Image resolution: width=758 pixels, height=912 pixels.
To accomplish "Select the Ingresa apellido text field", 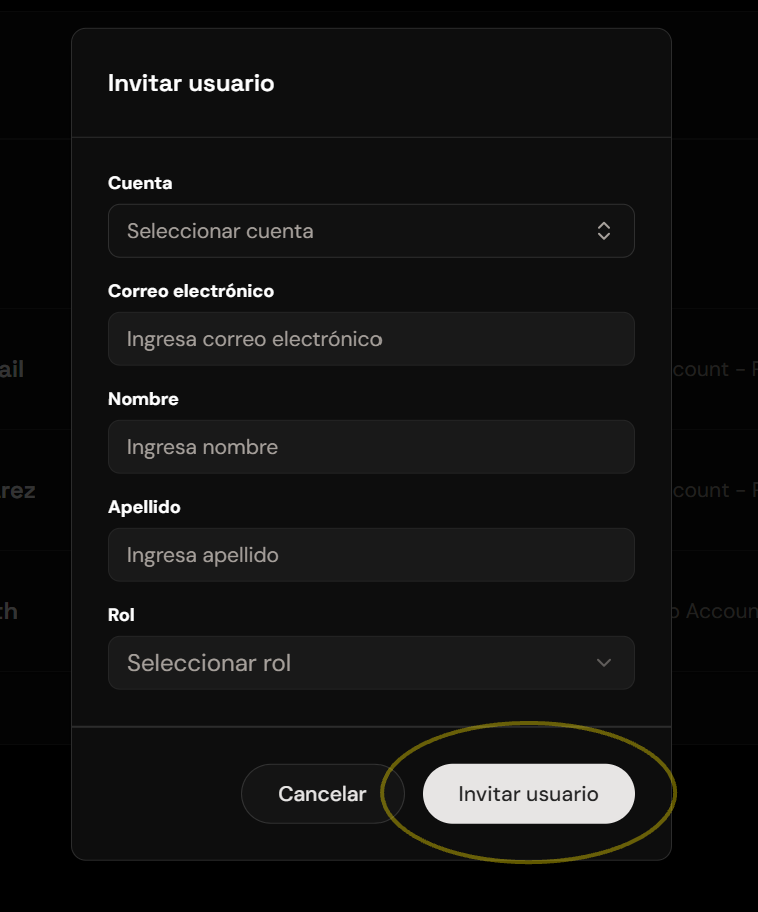I will click(x=371, y=555).
